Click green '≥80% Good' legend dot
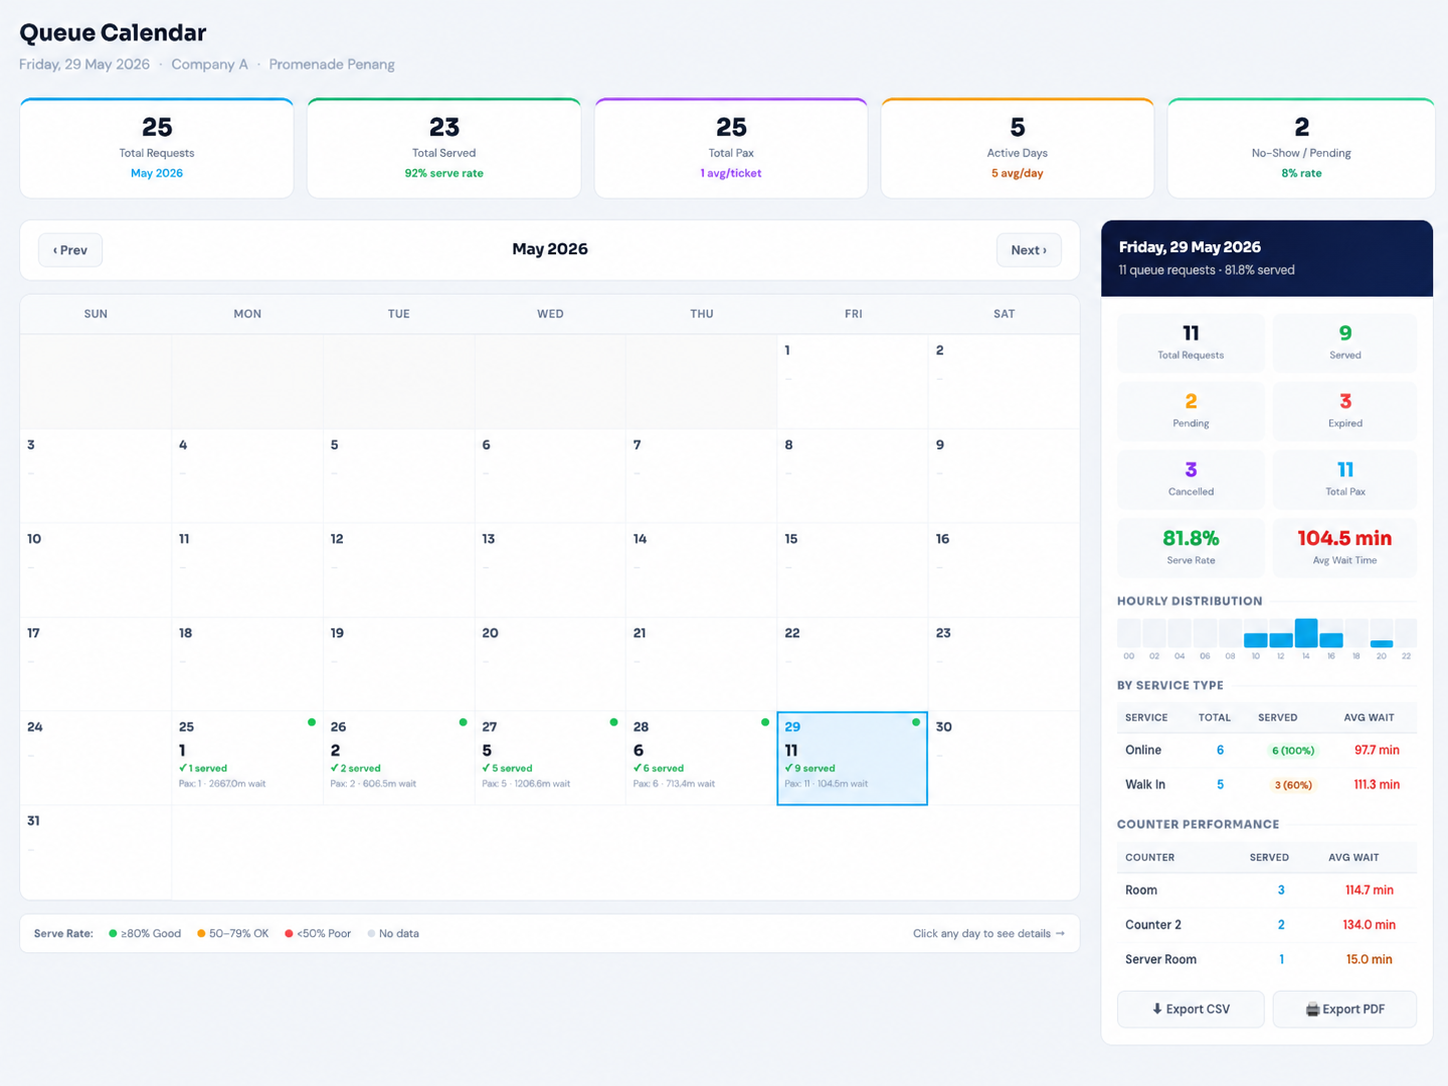Screen dimensions: 1448x1086 click(113, 934)
